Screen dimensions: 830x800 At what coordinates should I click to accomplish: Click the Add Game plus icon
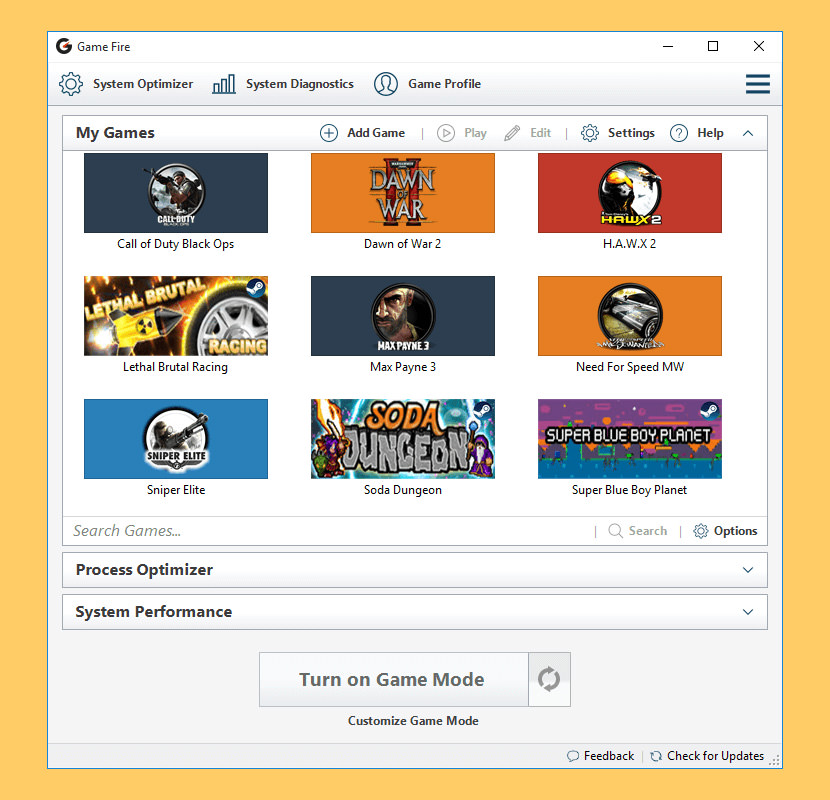click(329, 133)
